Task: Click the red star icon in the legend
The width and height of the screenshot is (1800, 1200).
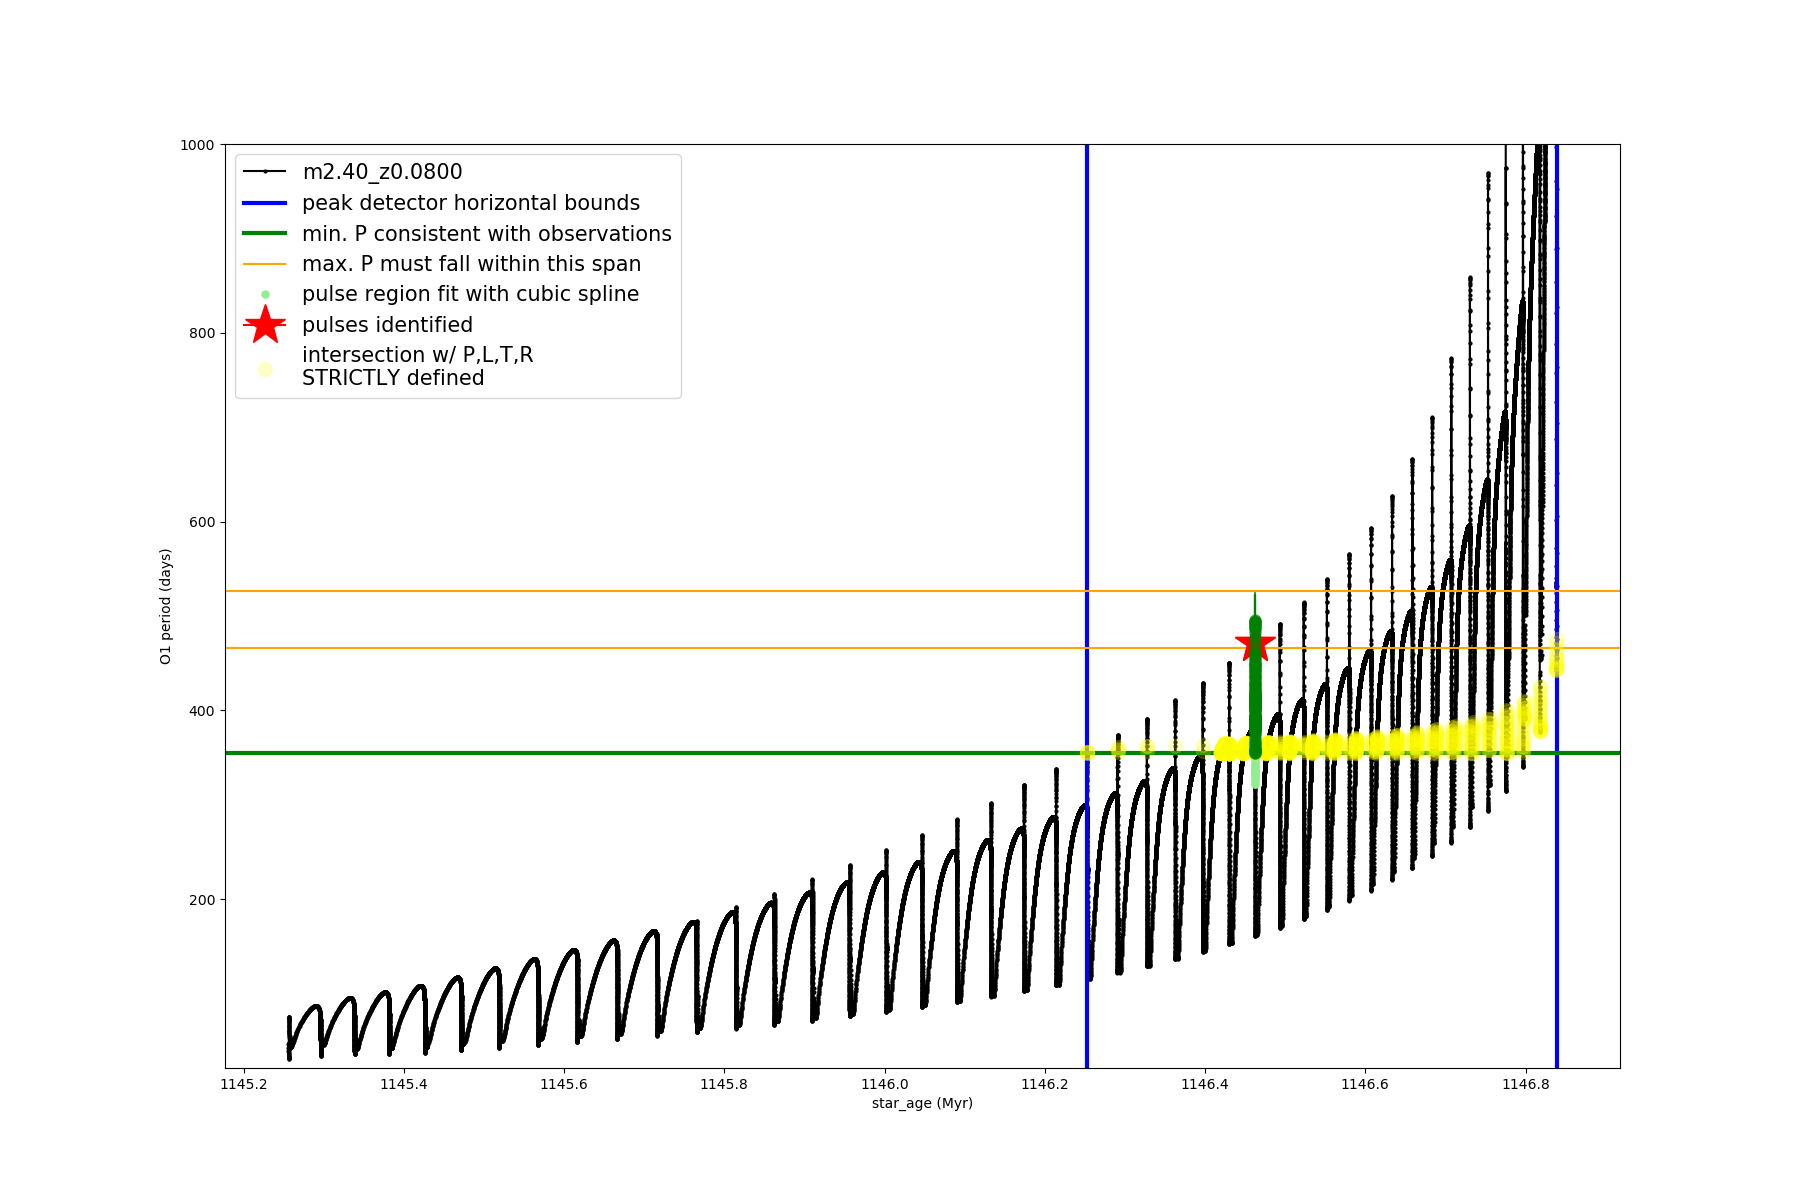Action: click(x=265, y=324)
